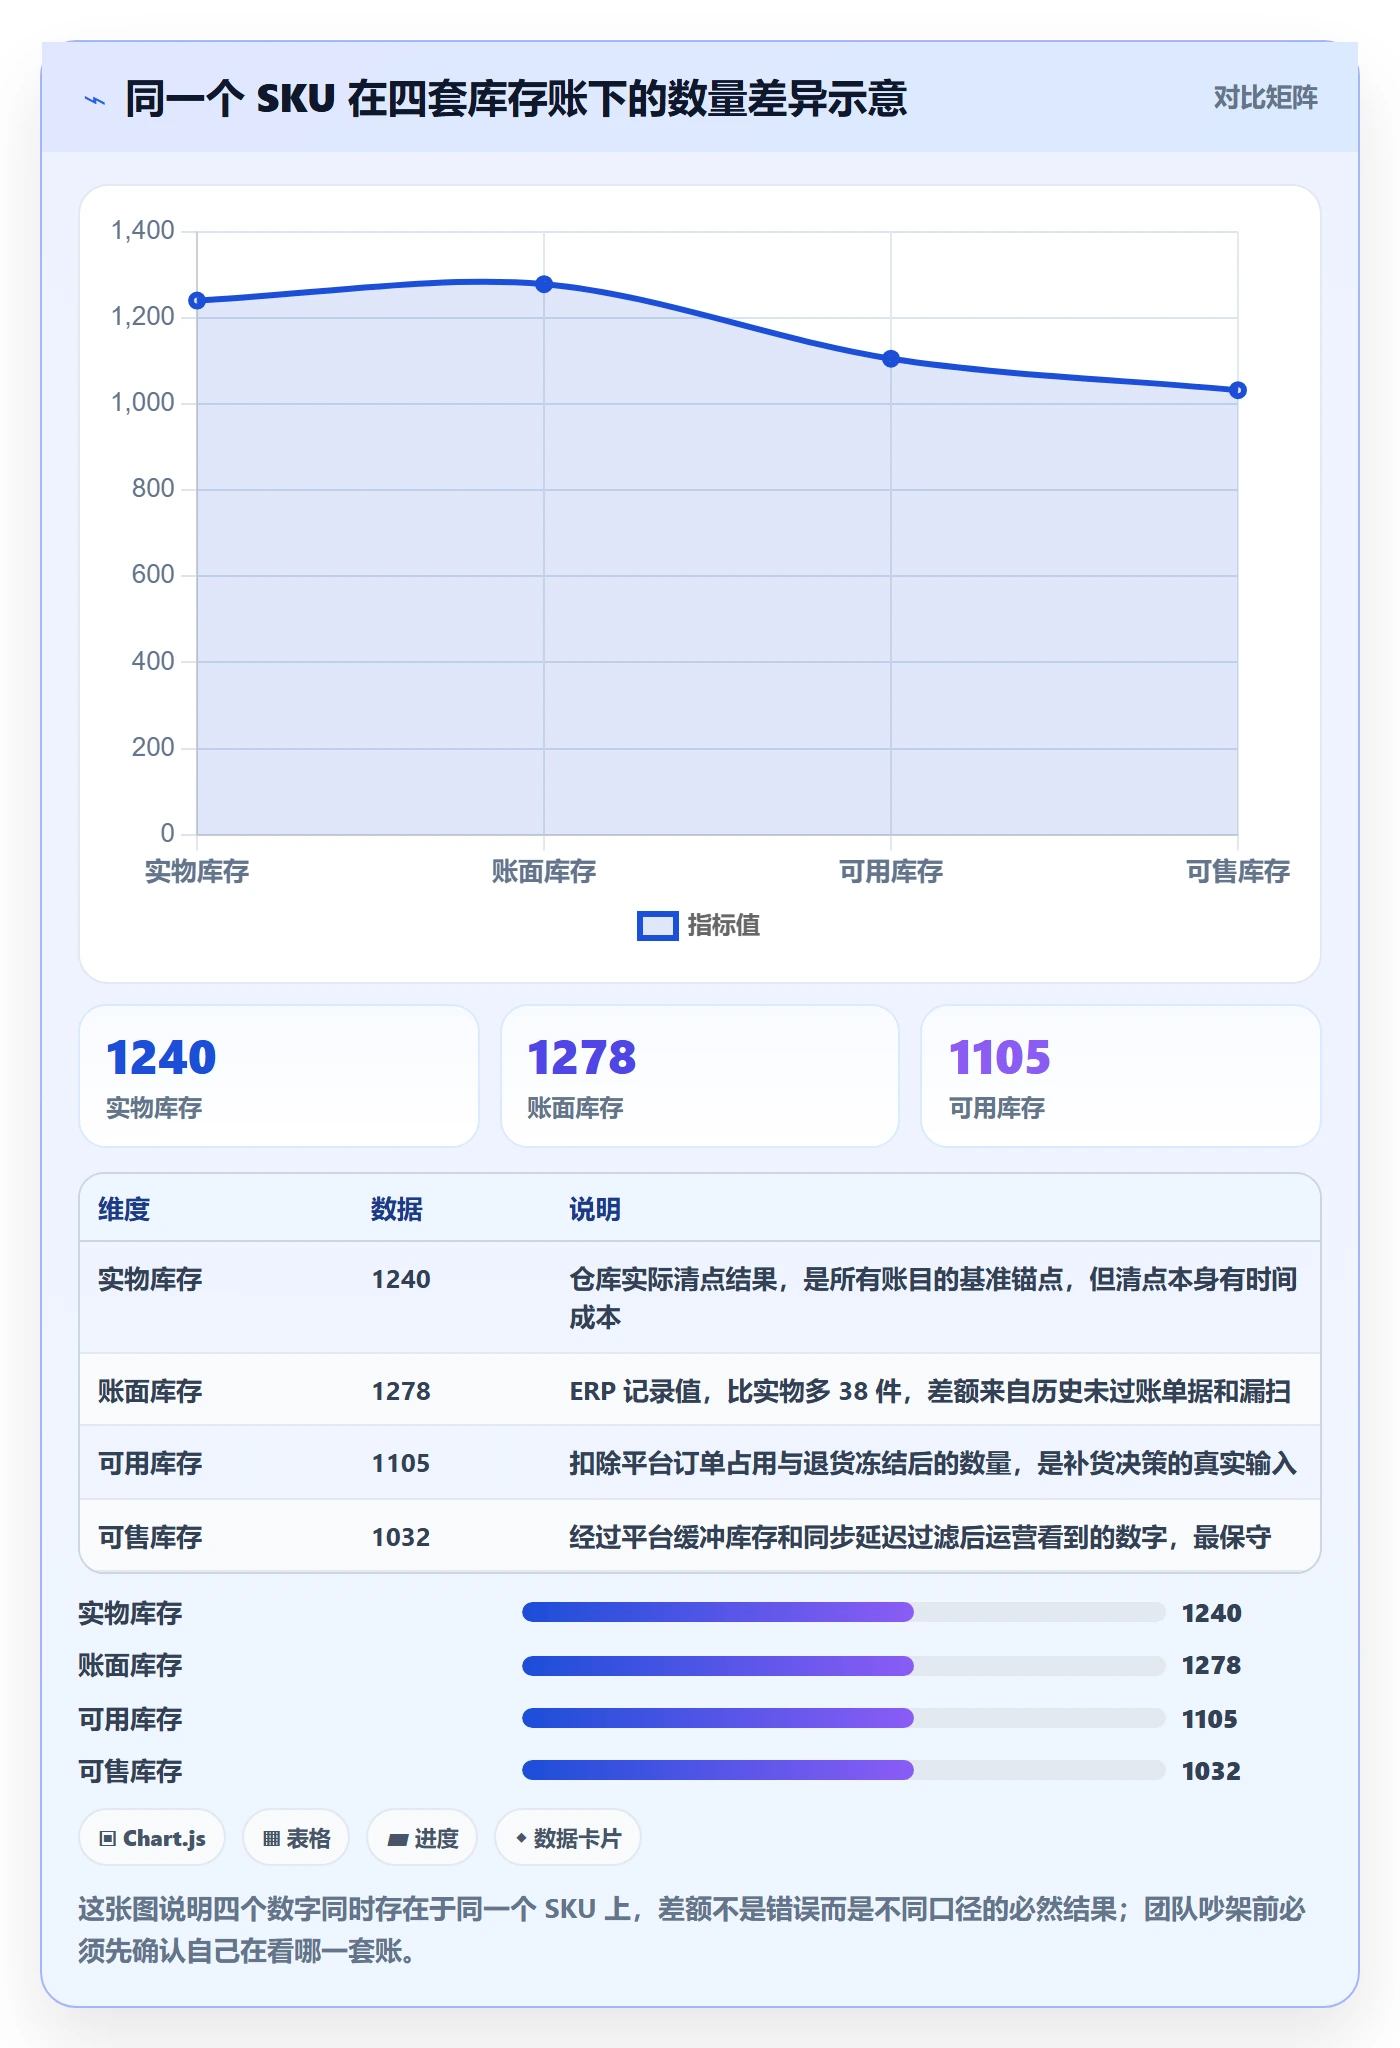Click the 数据 table column header
Viewport: 1400px width, 2048px height.
point(397,1209)
